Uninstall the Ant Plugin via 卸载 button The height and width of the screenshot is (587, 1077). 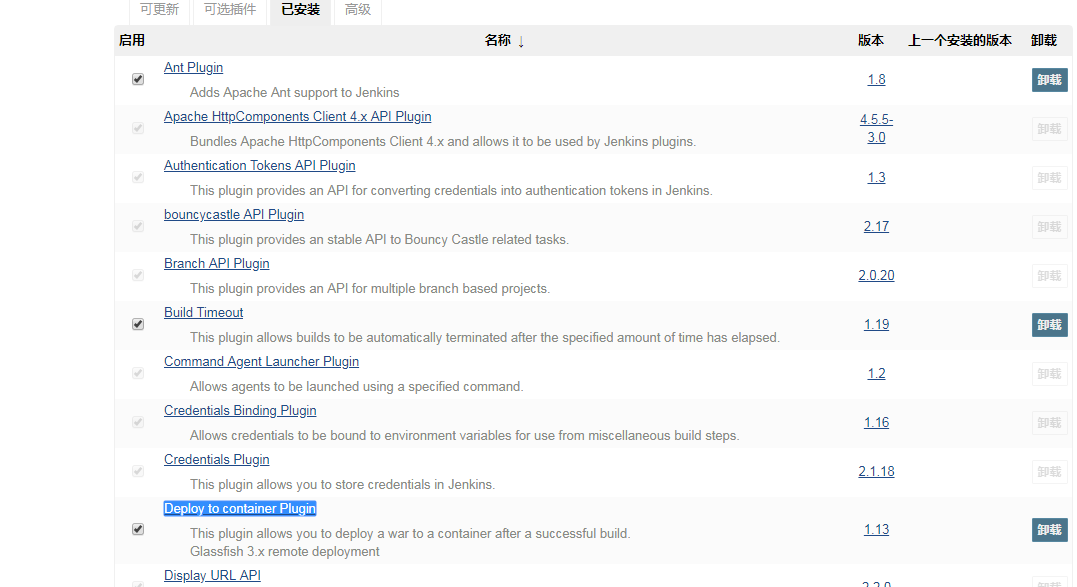coord(1049,79)
